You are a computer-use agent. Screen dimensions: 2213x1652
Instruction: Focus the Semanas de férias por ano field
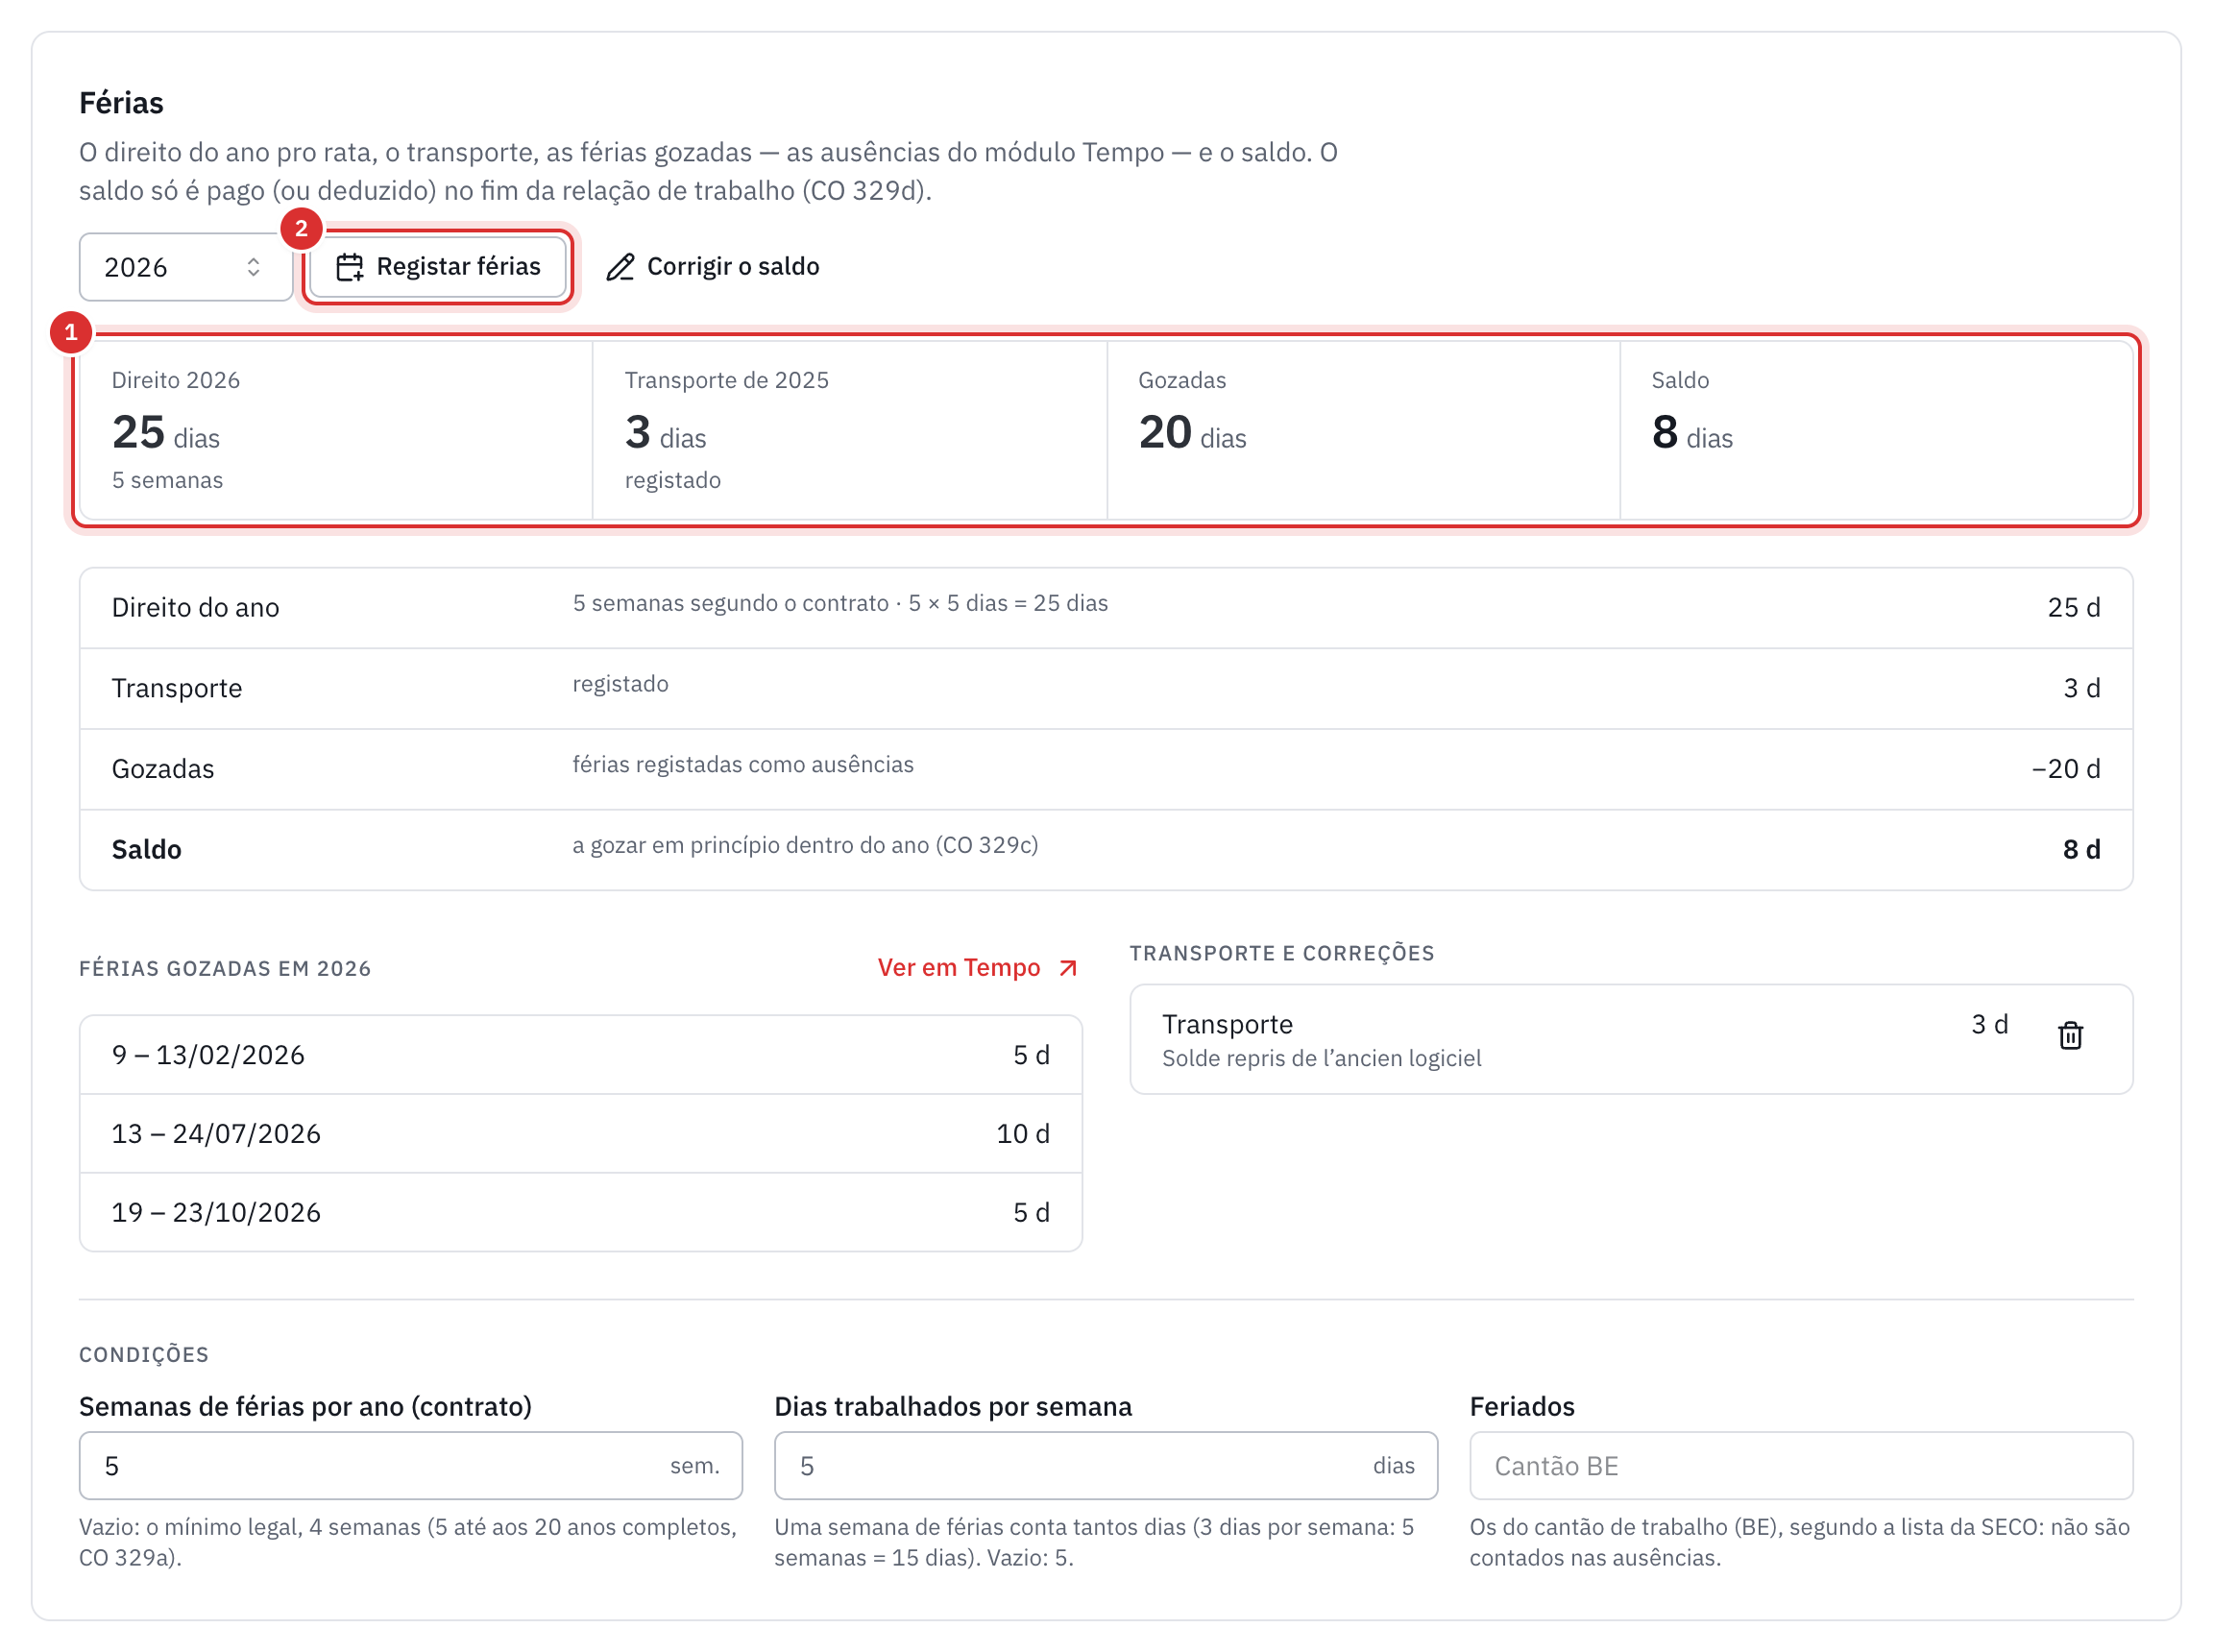tap(411, 1465)
